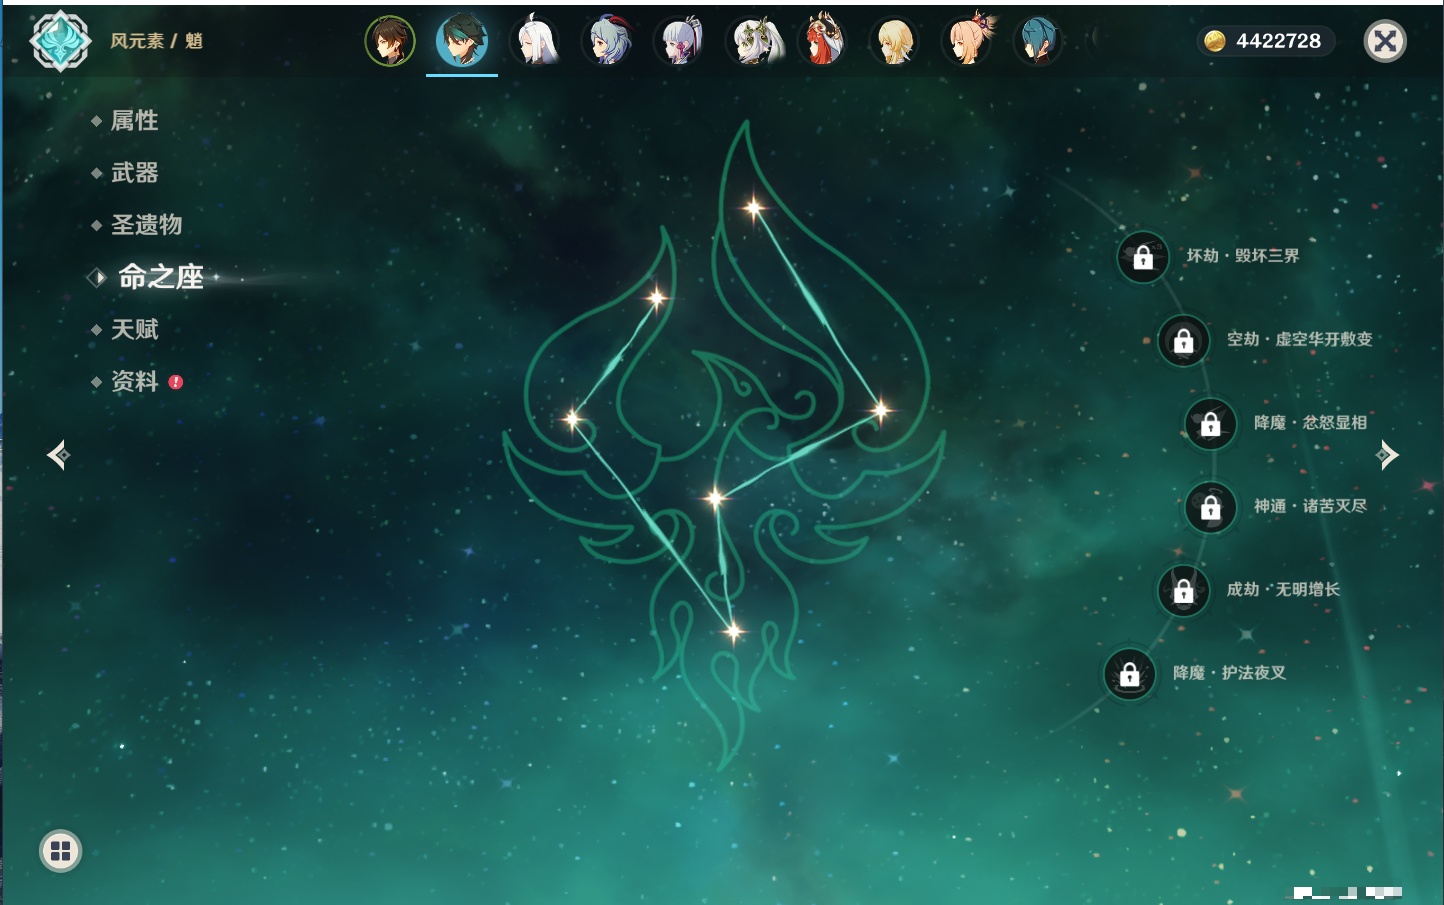Open locked constellation 空劫·虚空华开敷变
Image resolution: width=1444 pixels, height=905 pixels.
pos(1183,340)
